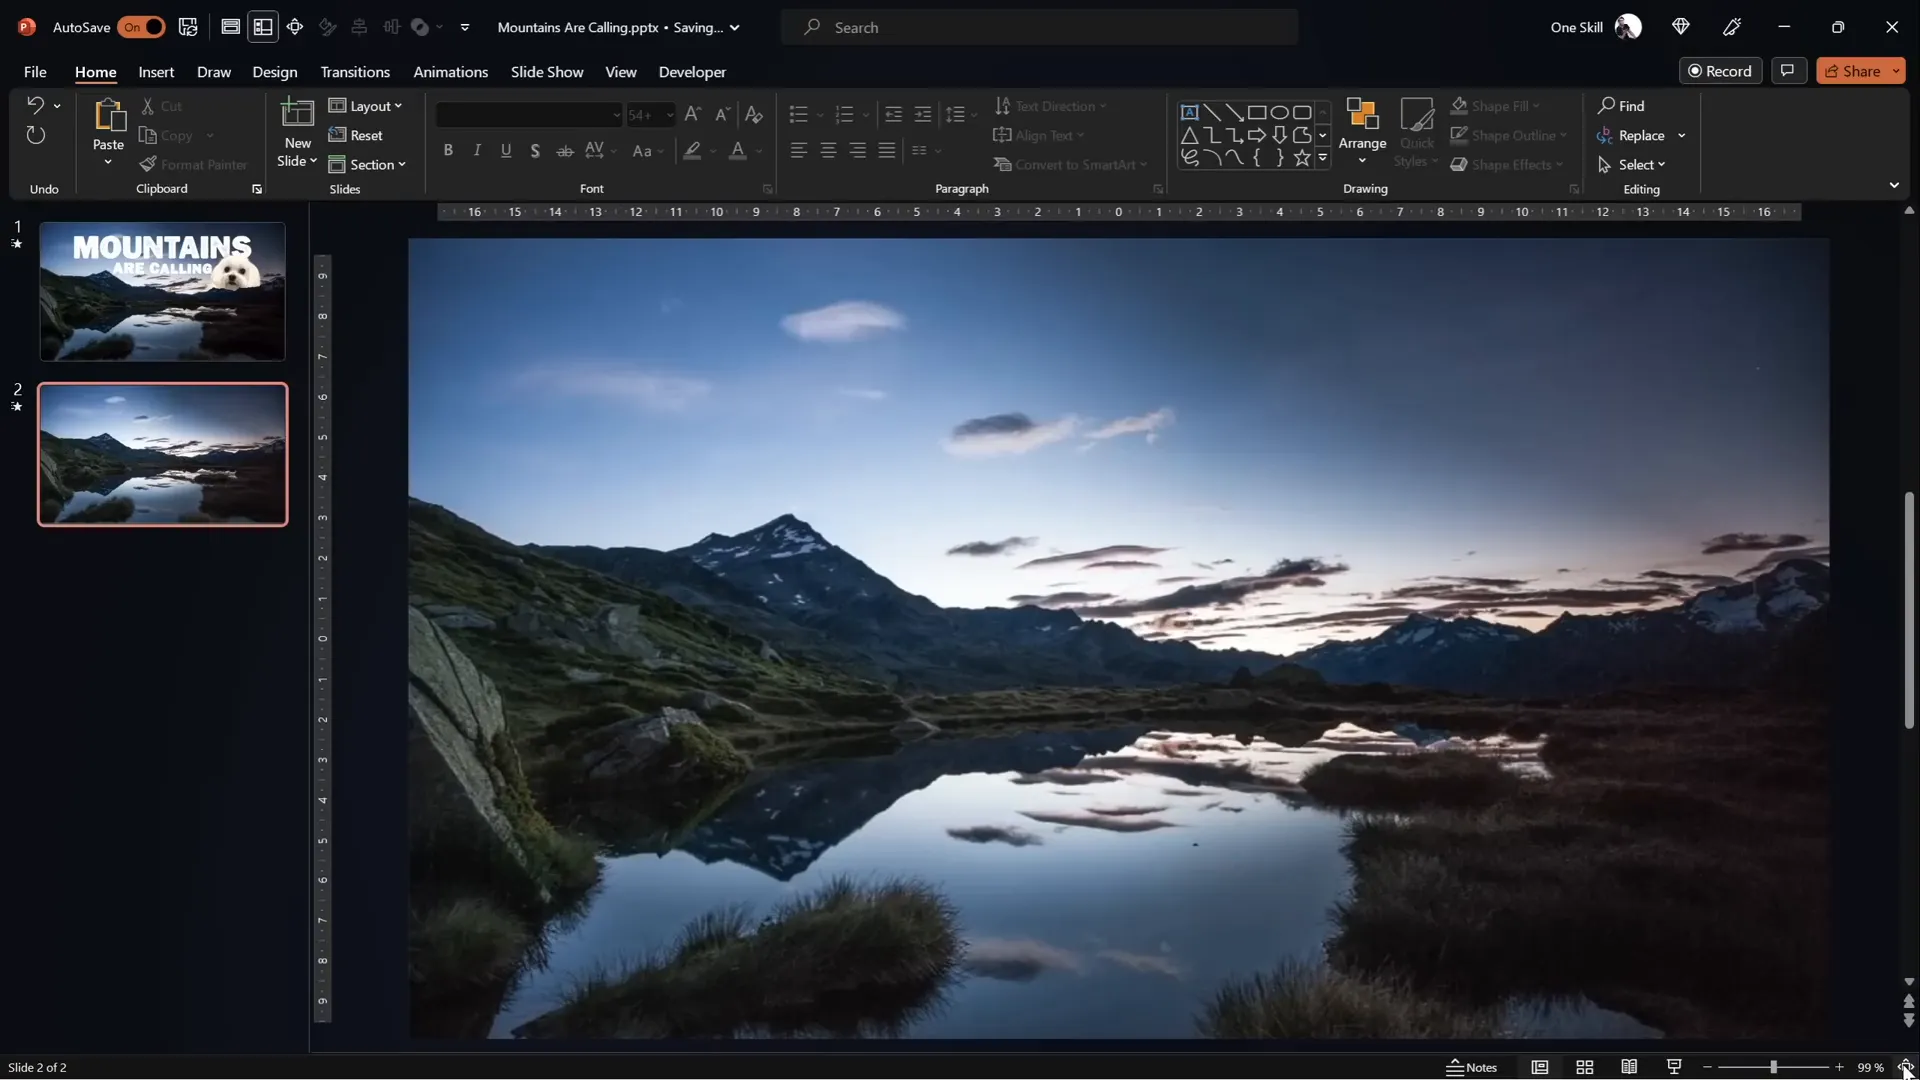The height and width of the screenshot is (1080, 1920).
Task: Select the Arrange icon
Action: [x=1363, y=120]
